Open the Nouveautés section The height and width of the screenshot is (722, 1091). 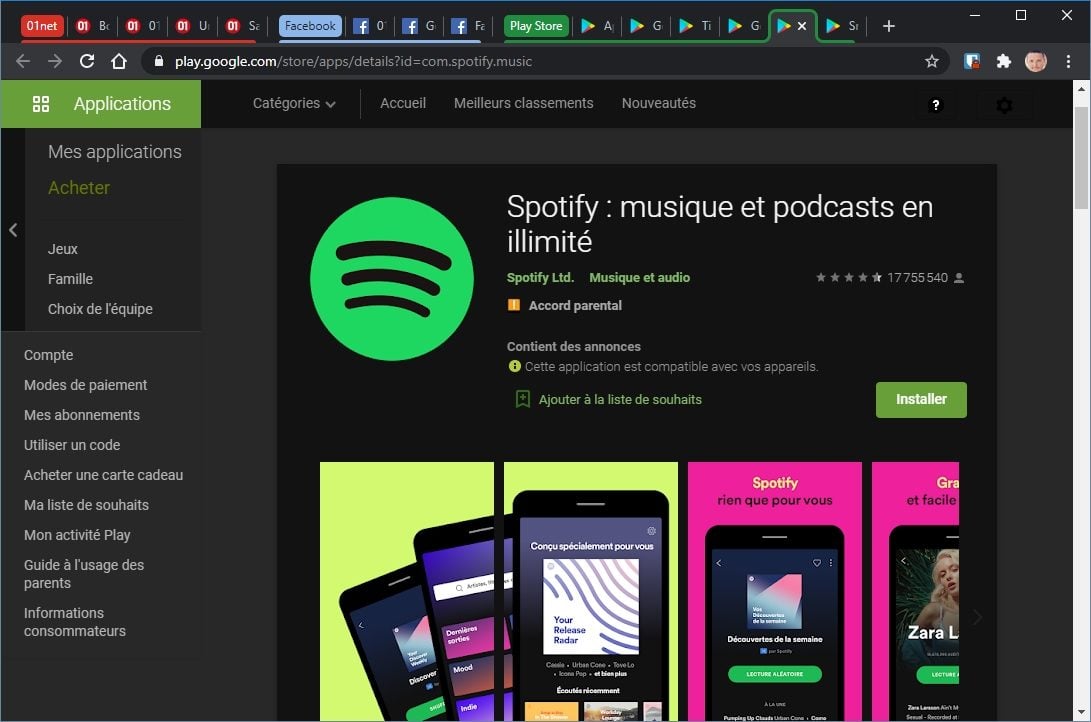coord(658,103)
